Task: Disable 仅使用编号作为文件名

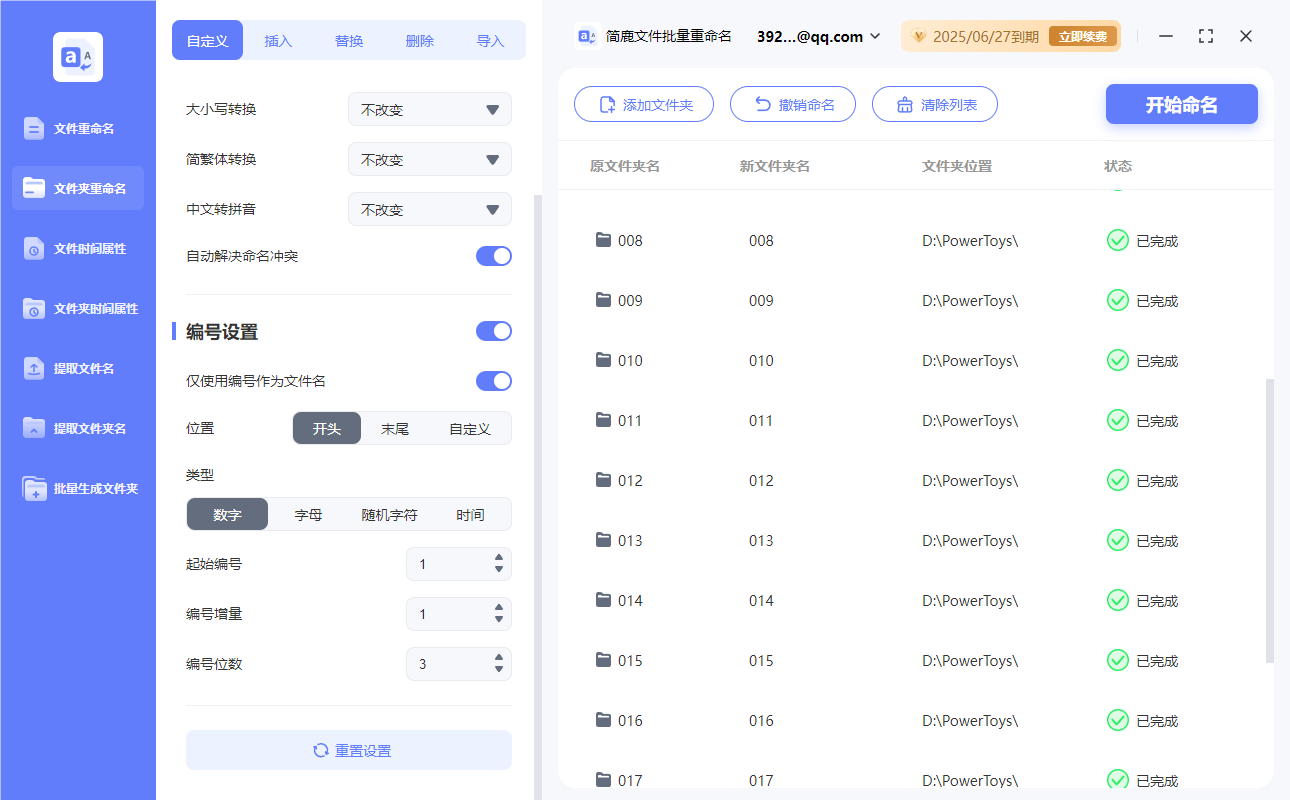Action: [493, 381]
